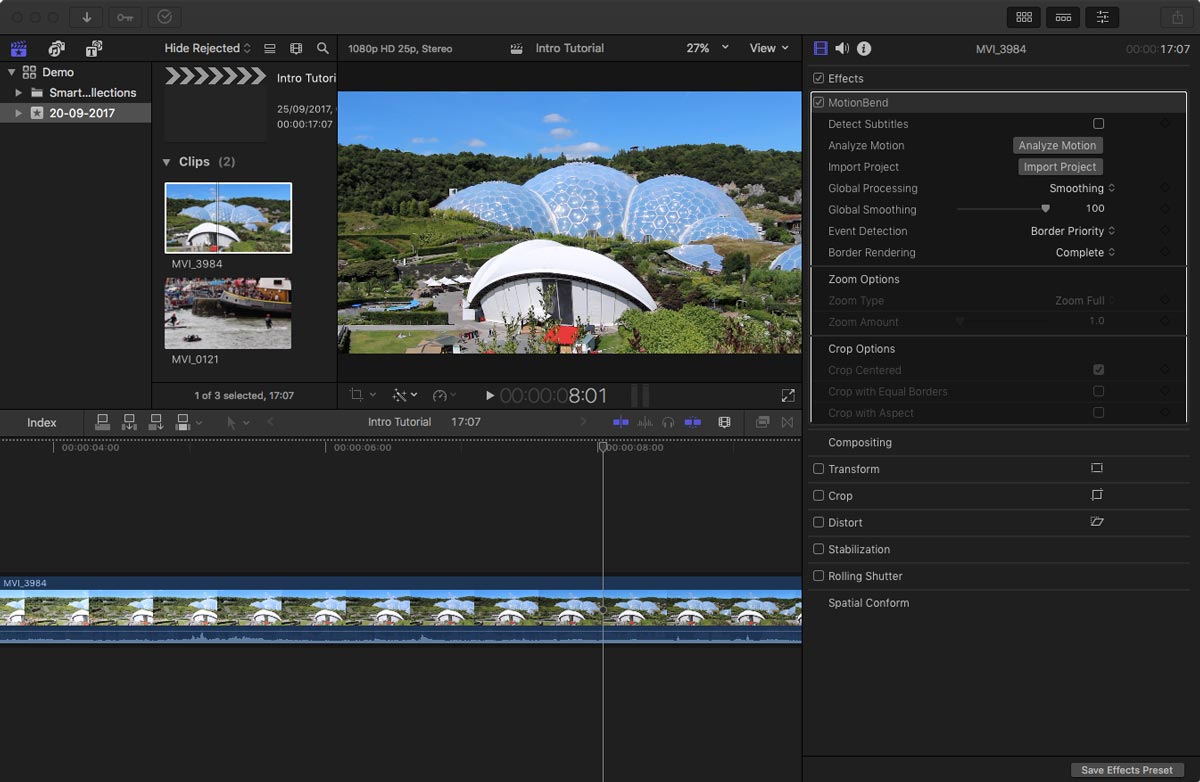
Task: Enter full screen viewer playback
Action: 788,396
